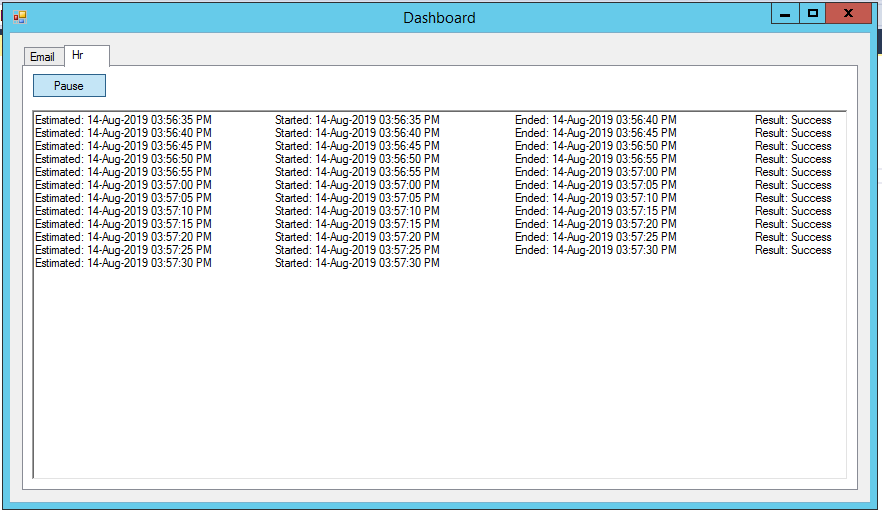Click Started: 14-Aug-2019 03:56:55 PM text
The height and width of the screenshot is (513, 882).
click(357, 172)
